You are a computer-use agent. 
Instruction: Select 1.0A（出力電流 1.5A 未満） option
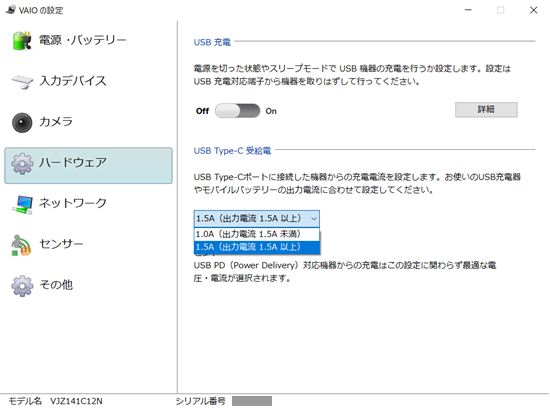pyautogui.click(x=257, y=234)
